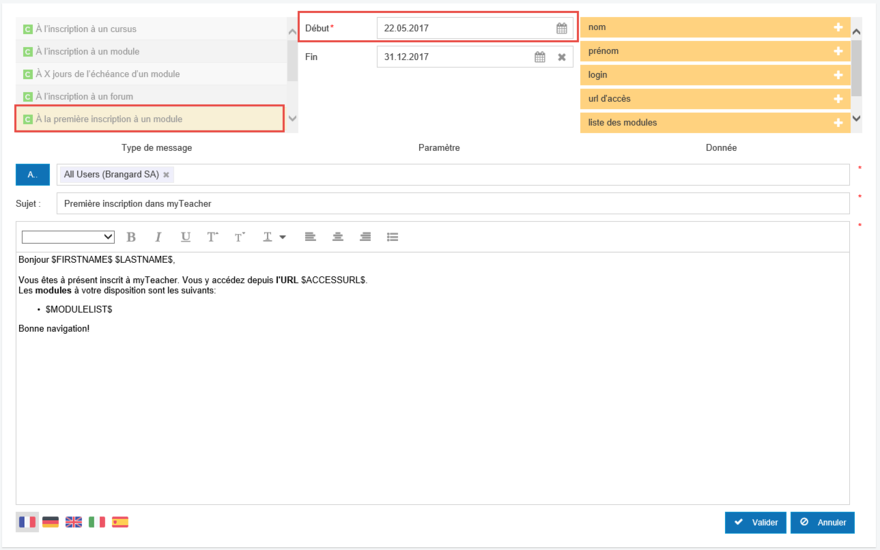Clear the Fin date with the X

click(x=562, y=57)
